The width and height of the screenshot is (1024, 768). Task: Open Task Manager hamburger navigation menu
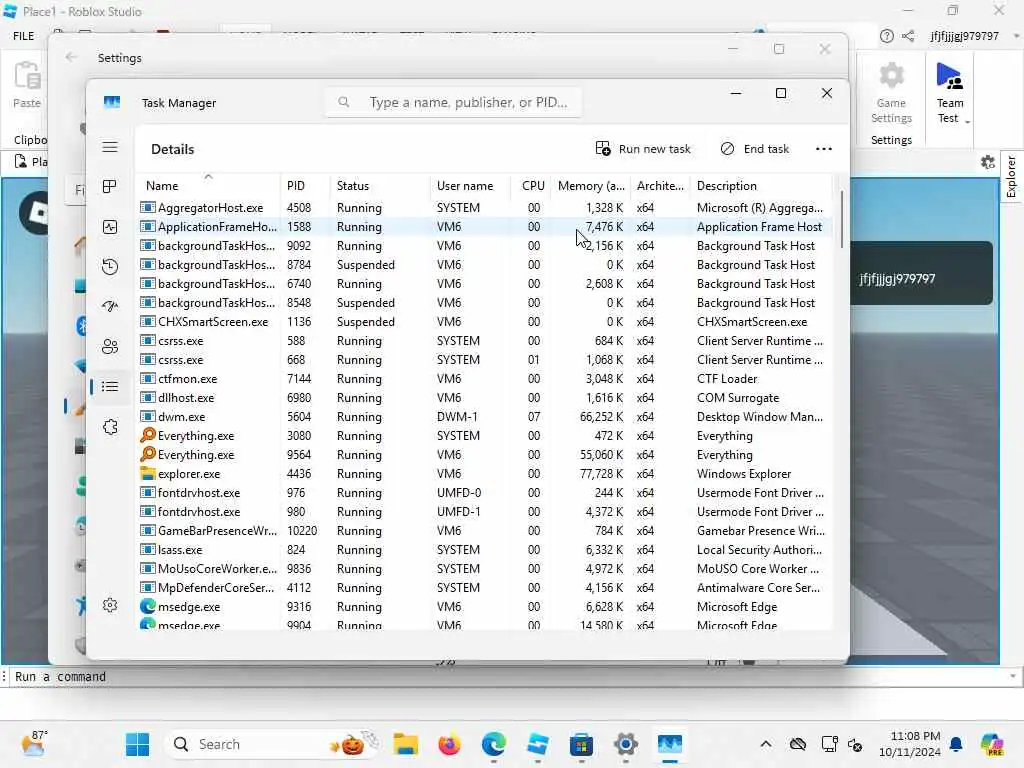(110, 147)
